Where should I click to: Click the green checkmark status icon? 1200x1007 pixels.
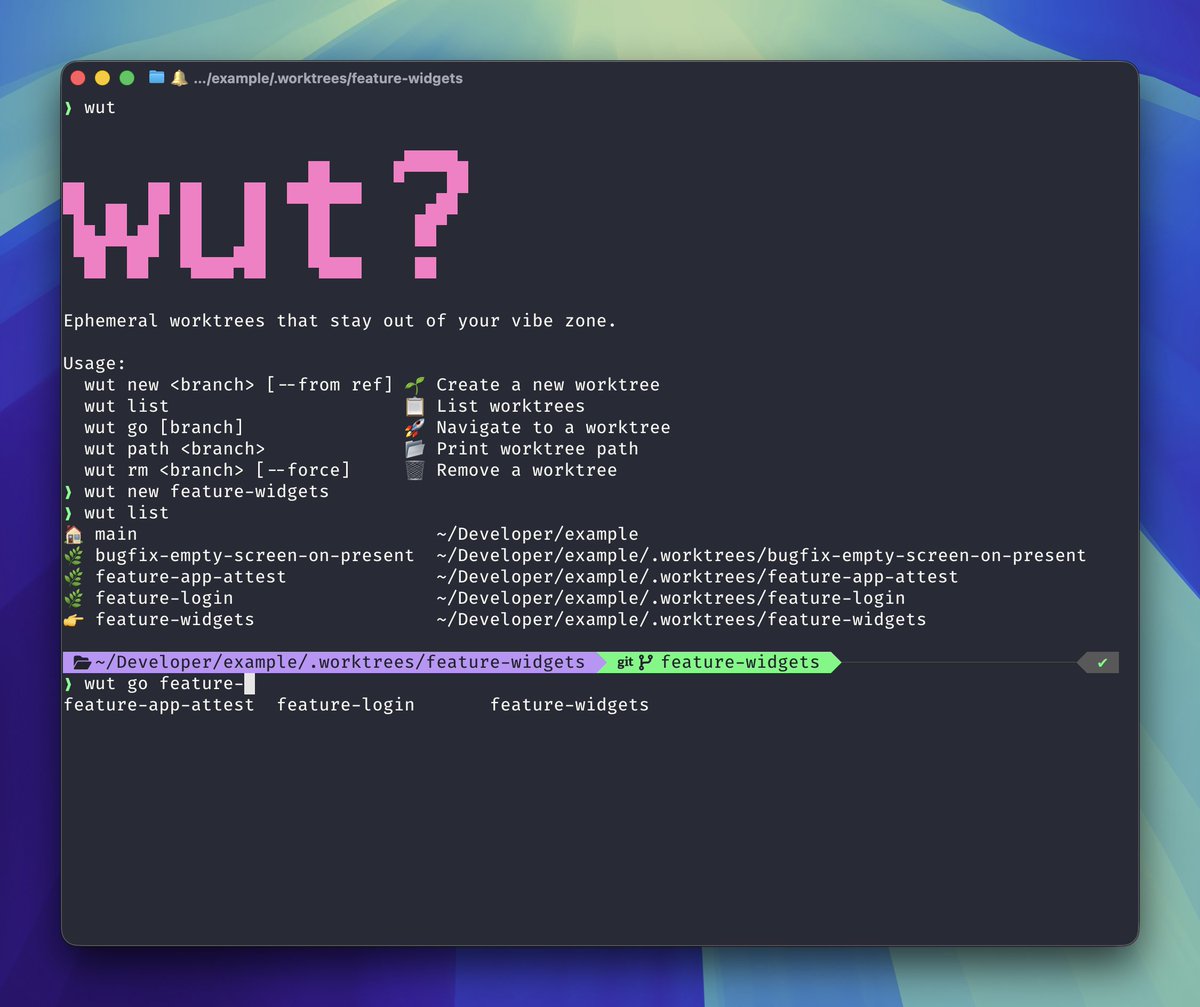(1102, 662)
